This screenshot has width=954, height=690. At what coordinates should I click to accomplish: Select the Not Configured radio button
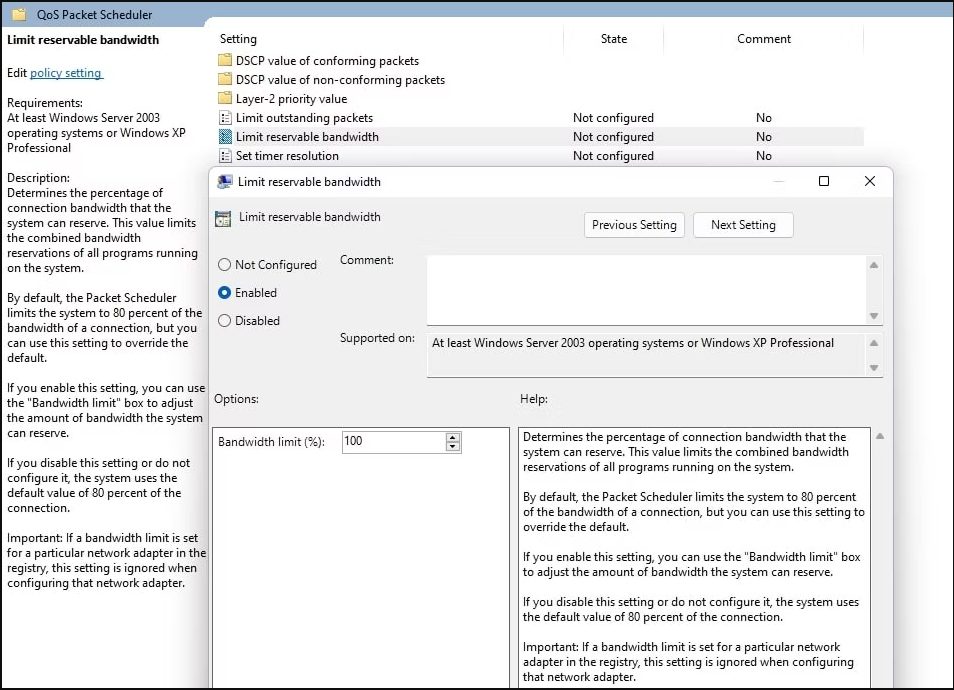point(225,265)
